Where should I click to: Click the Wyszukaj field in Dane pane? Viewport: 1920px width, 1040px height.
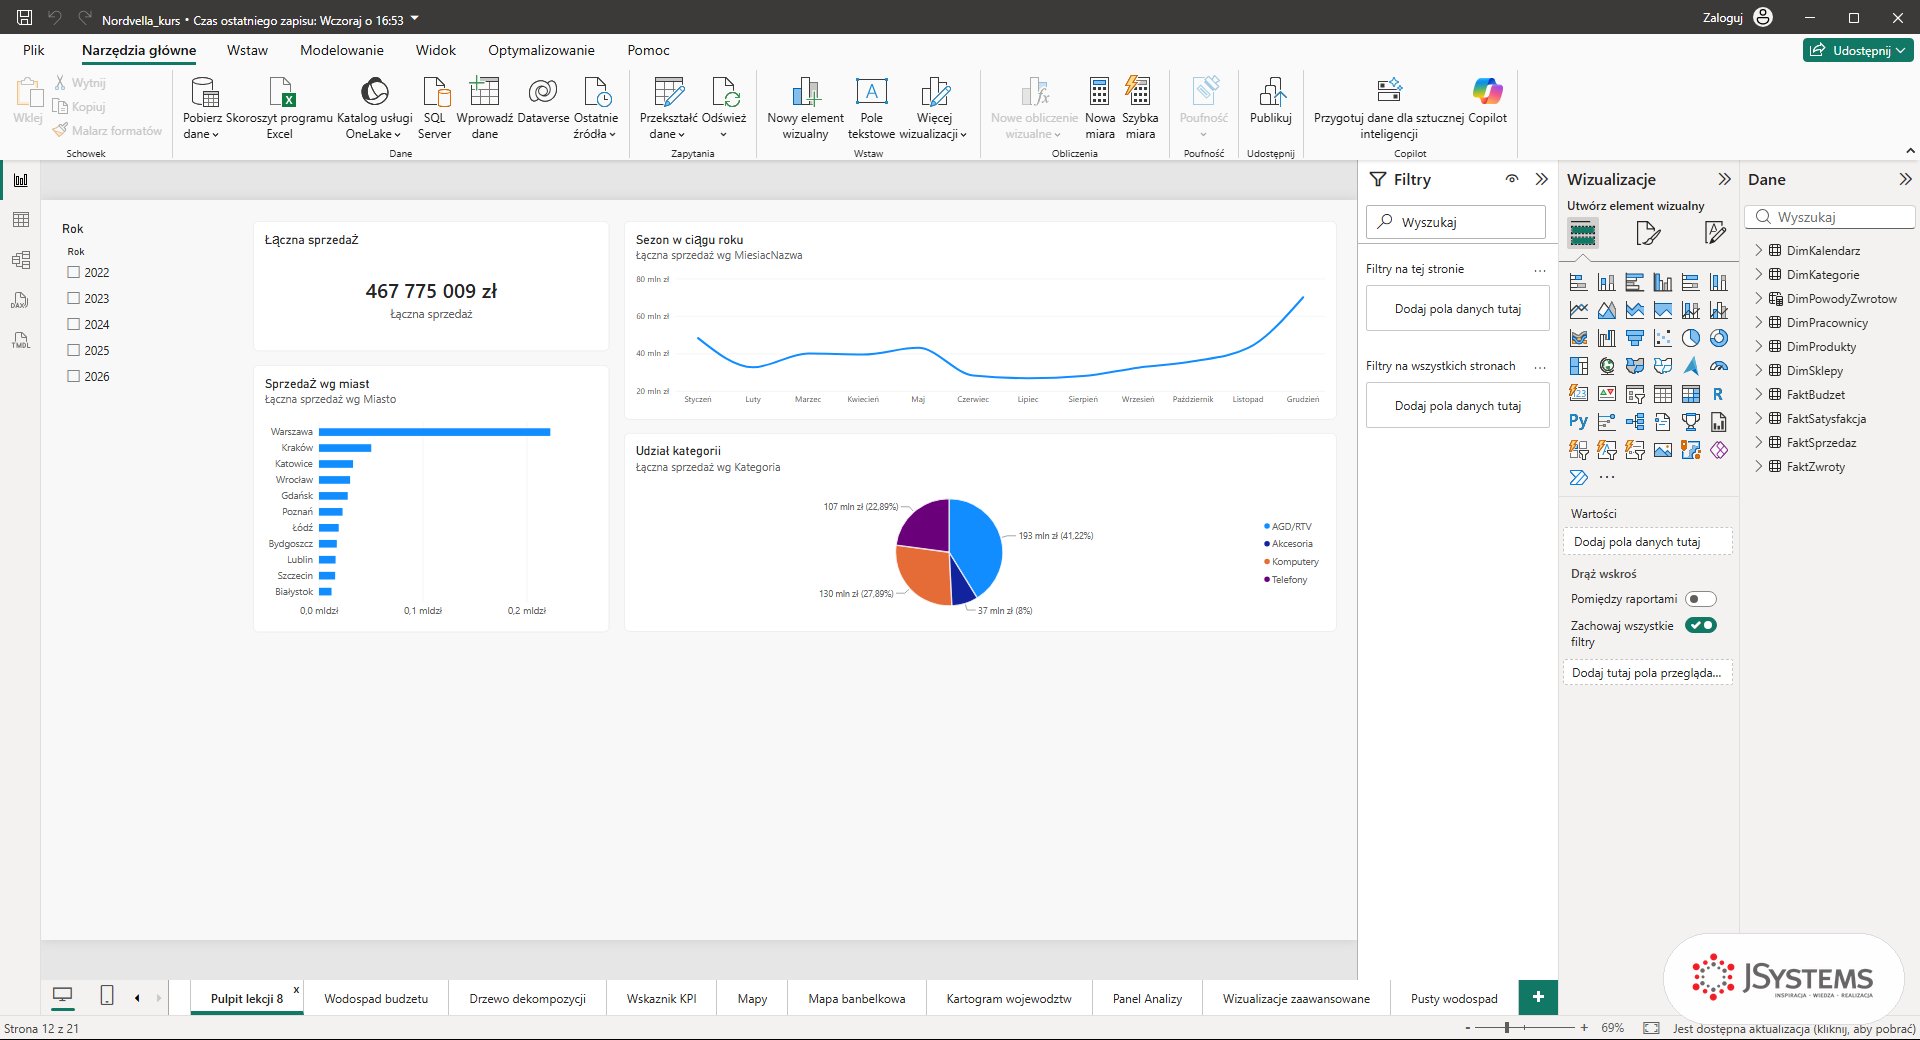tap(1830, 217)
